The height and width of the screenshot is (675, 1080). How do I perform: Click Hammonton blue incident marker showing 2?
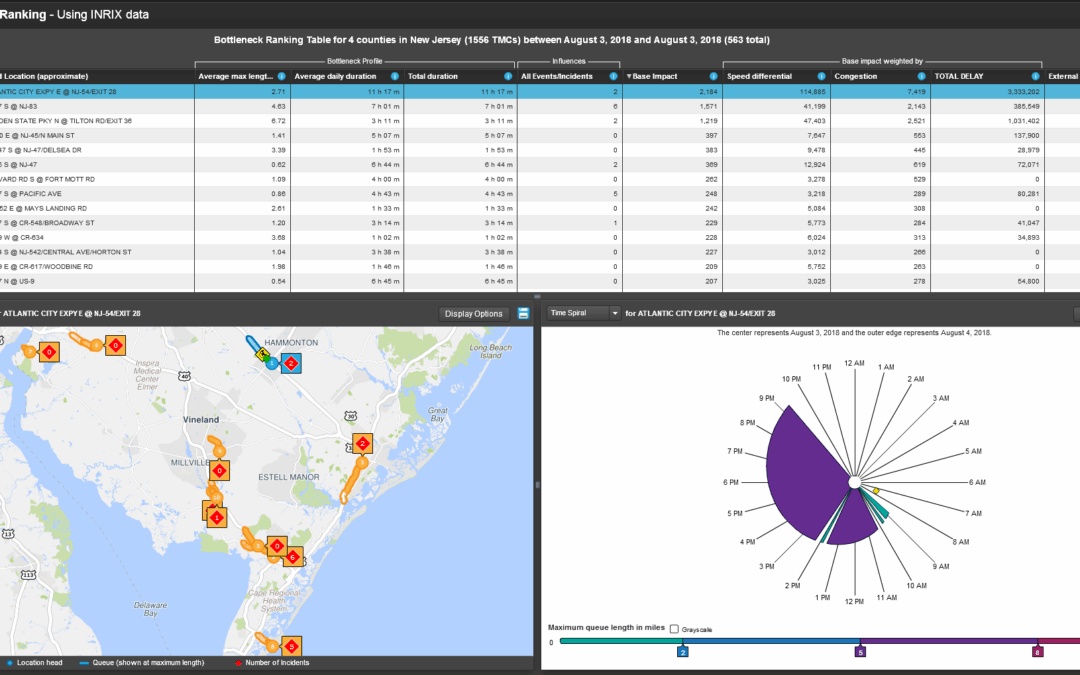click(x=290, y=364)
